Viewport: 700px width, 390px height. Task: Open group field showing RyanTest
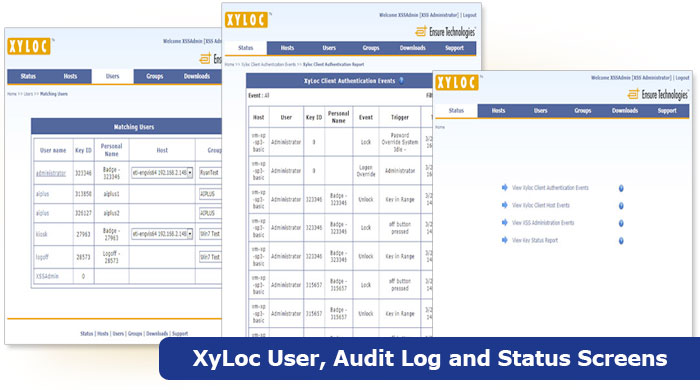click(x=210, y=172)
